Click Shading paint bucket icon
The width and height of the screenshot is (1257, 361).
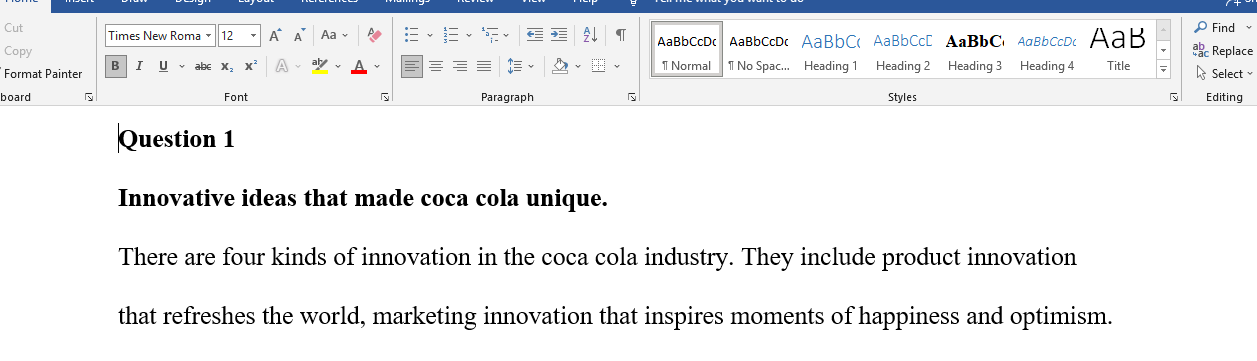coord(560,66)
